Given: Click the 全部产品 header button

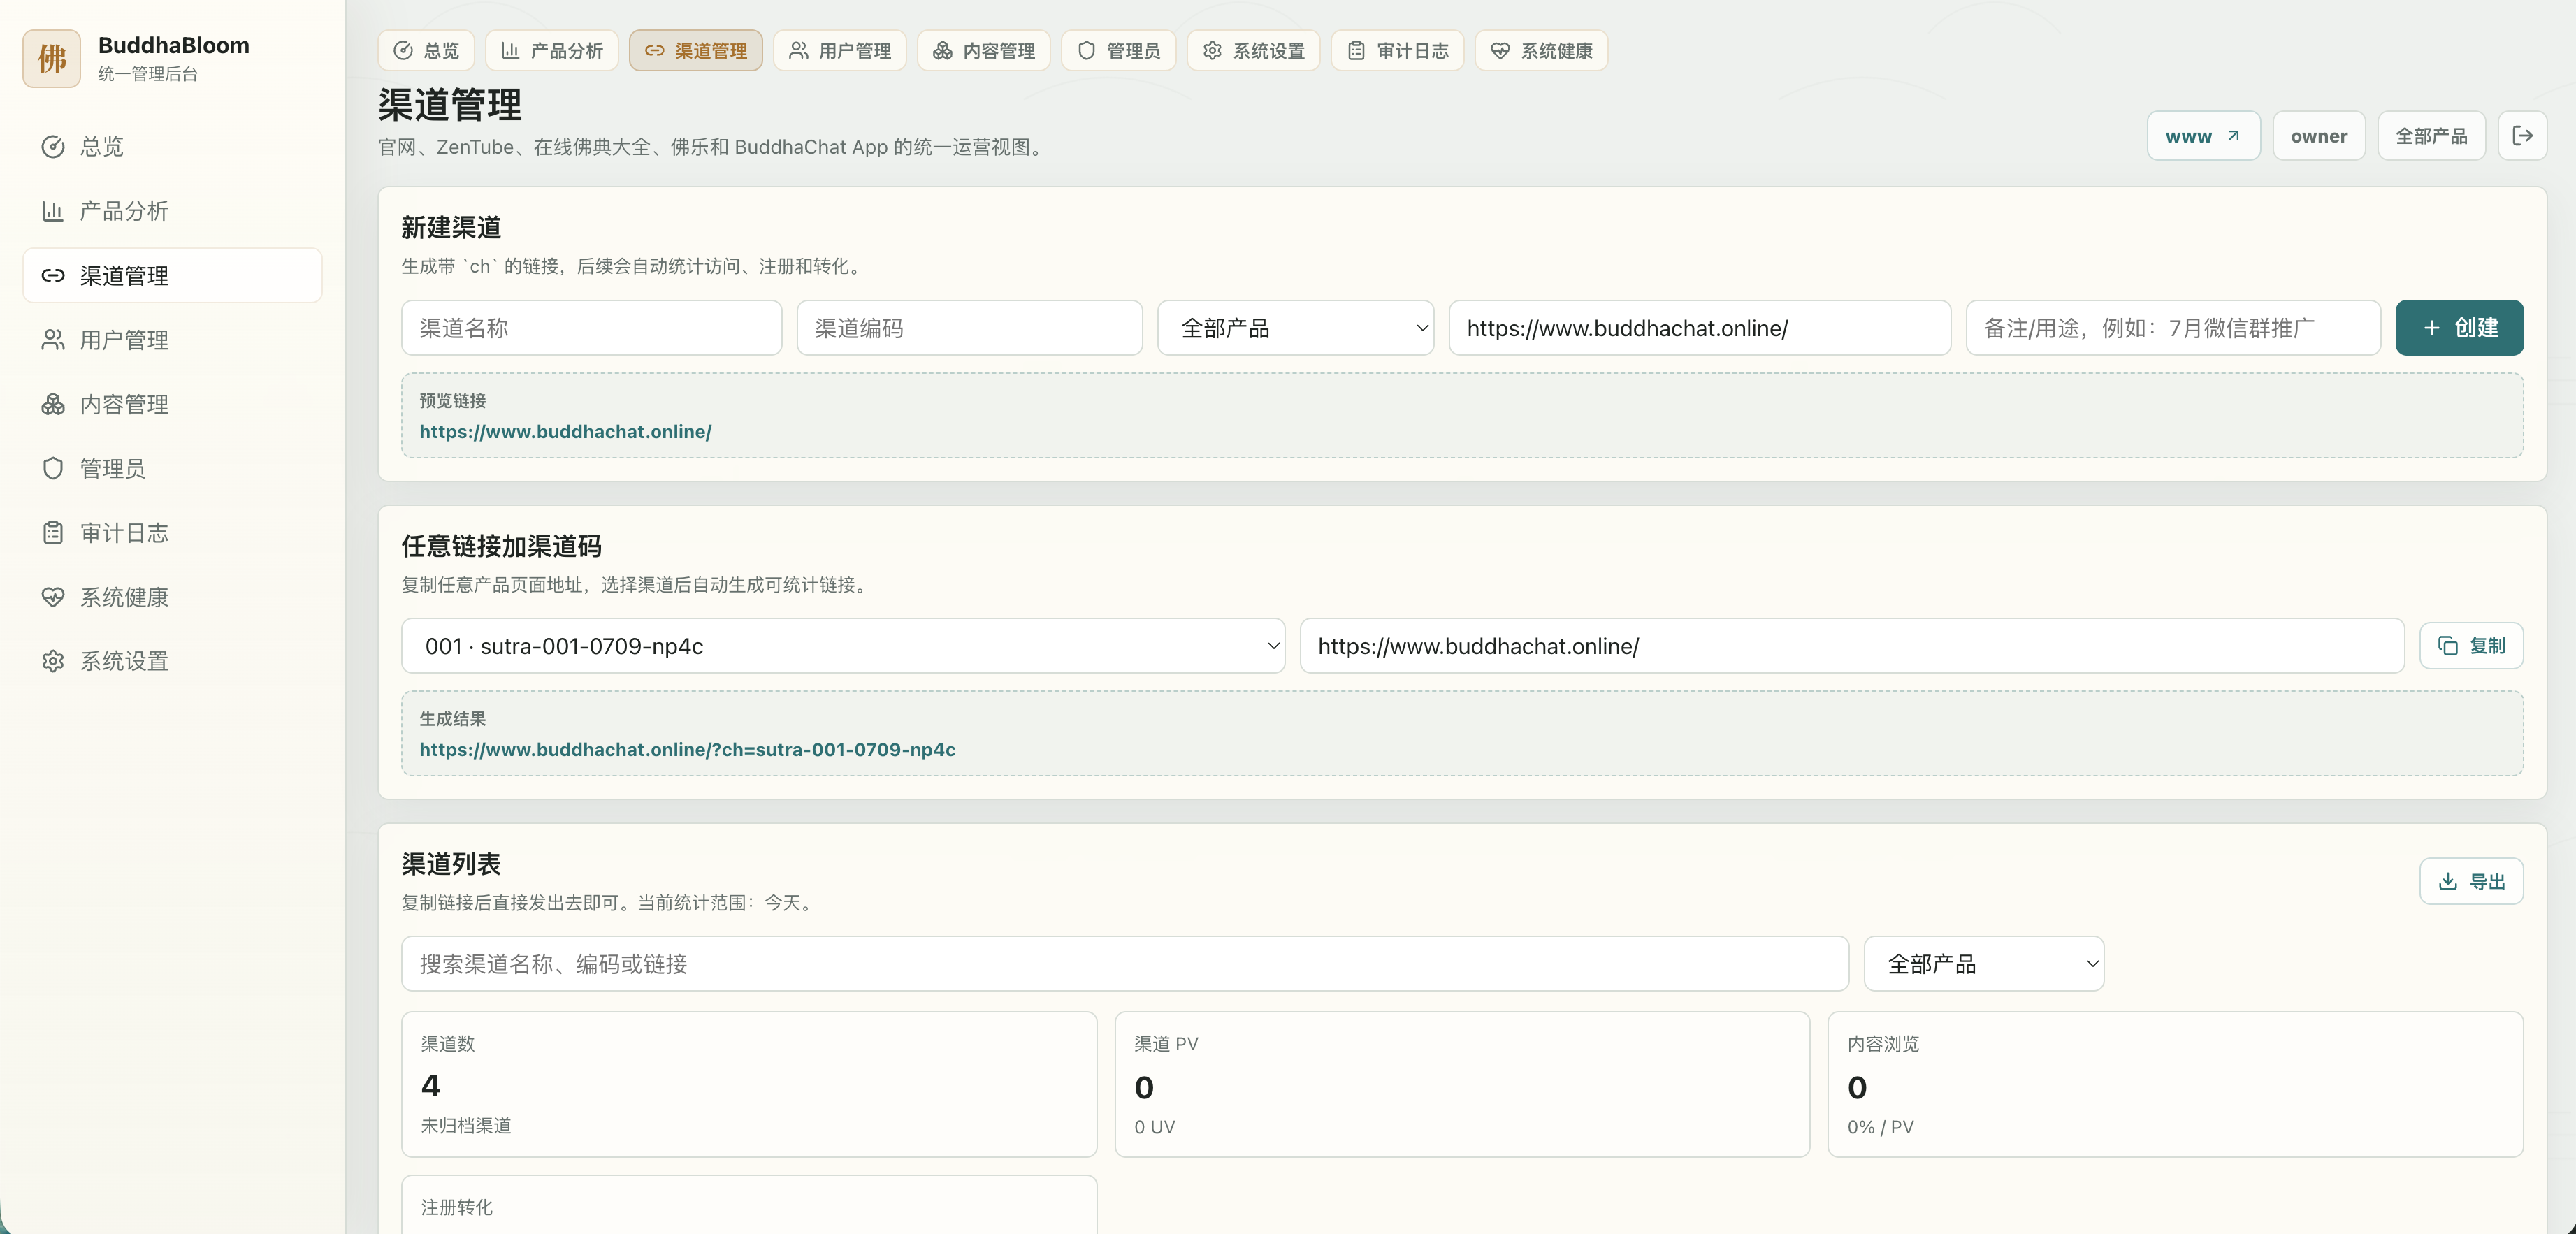Looking at the screenshot, I should pos(2431,136).
